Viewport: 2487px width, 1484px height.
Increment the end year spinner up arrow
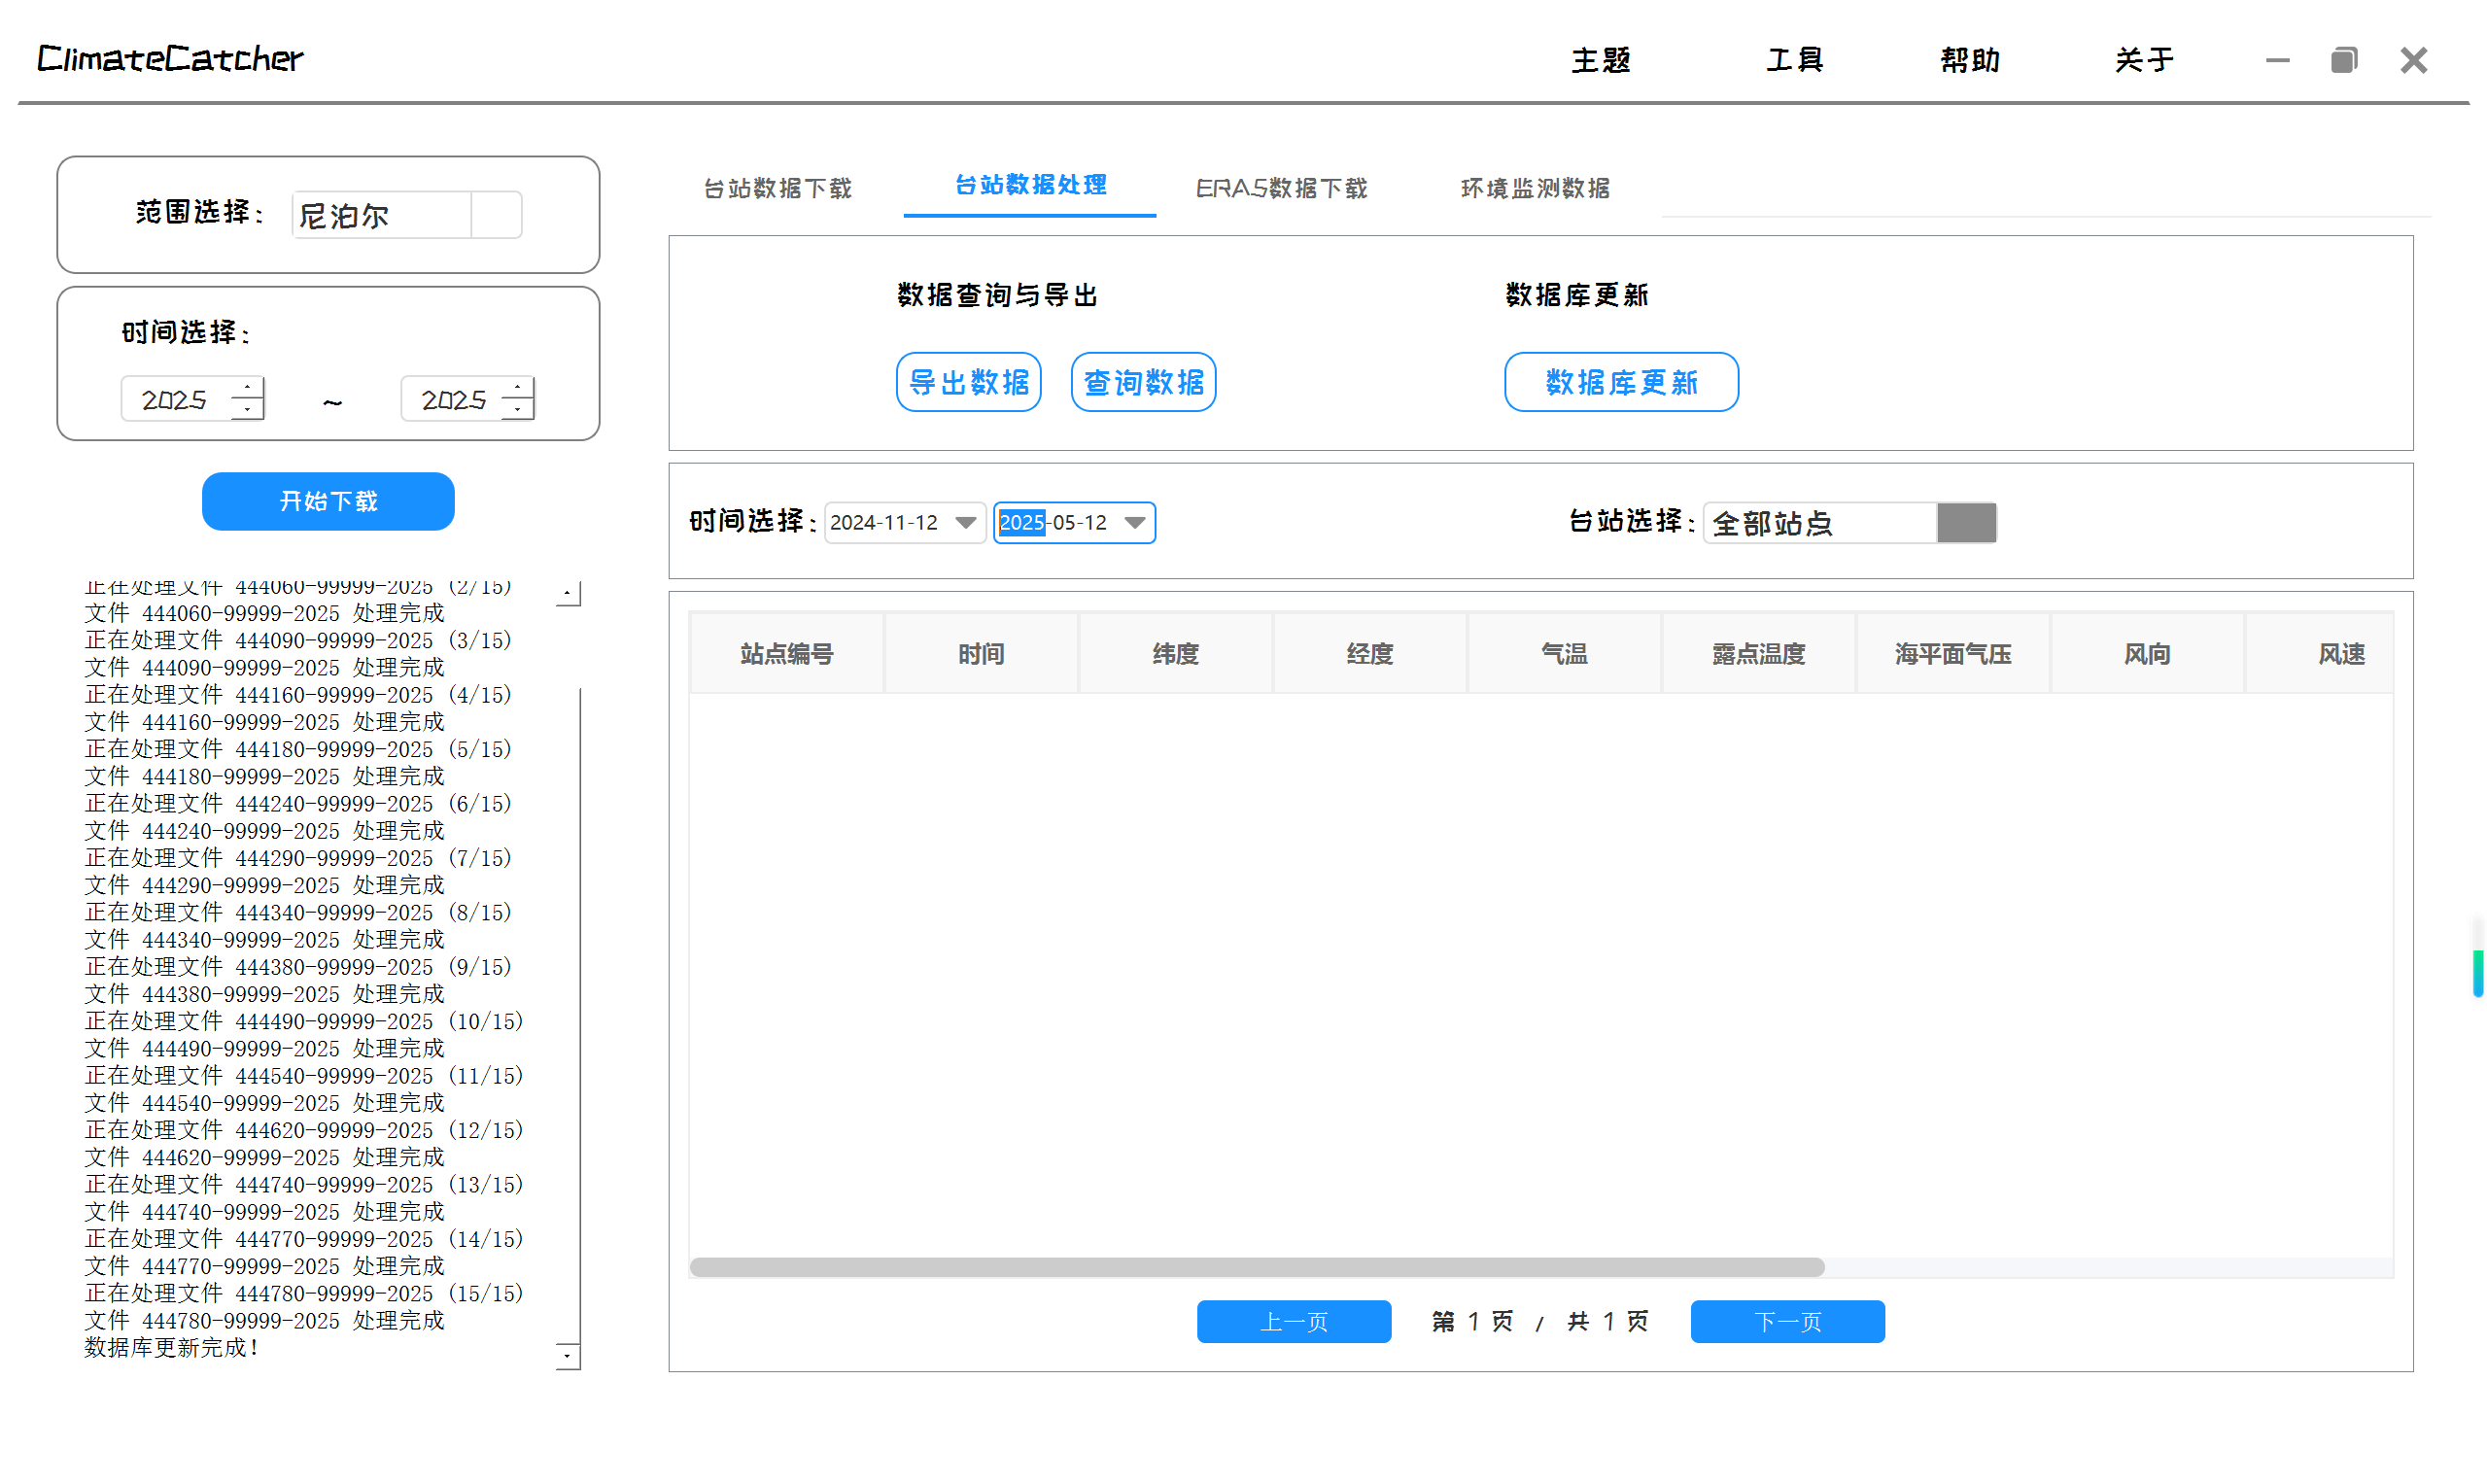(x=517, y=388)
